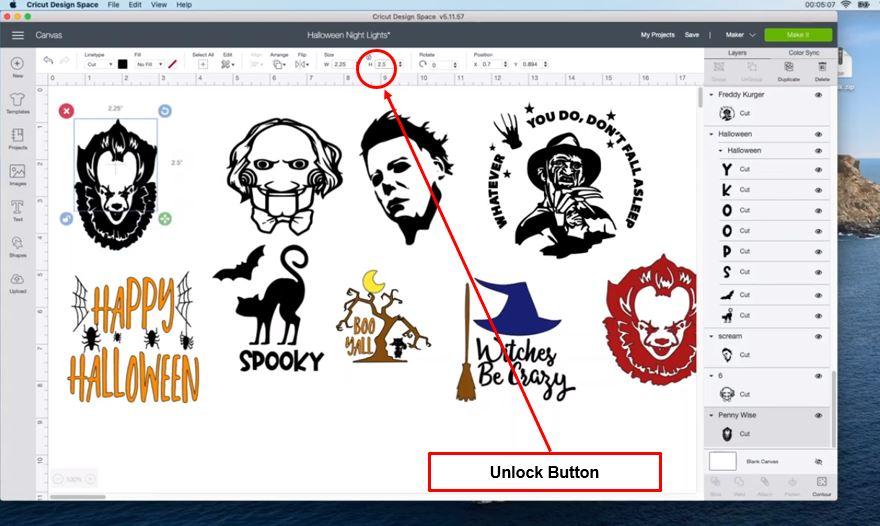Open the Cricut Design Space app menu

tap(62, 4)
